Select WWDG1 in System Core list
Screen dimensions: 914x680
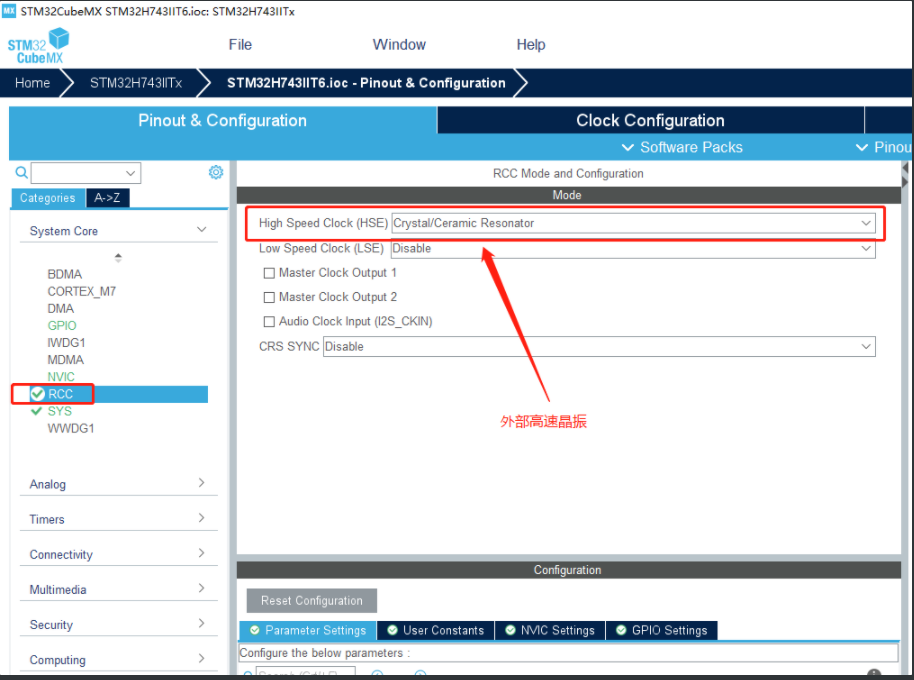click(71, 429)
